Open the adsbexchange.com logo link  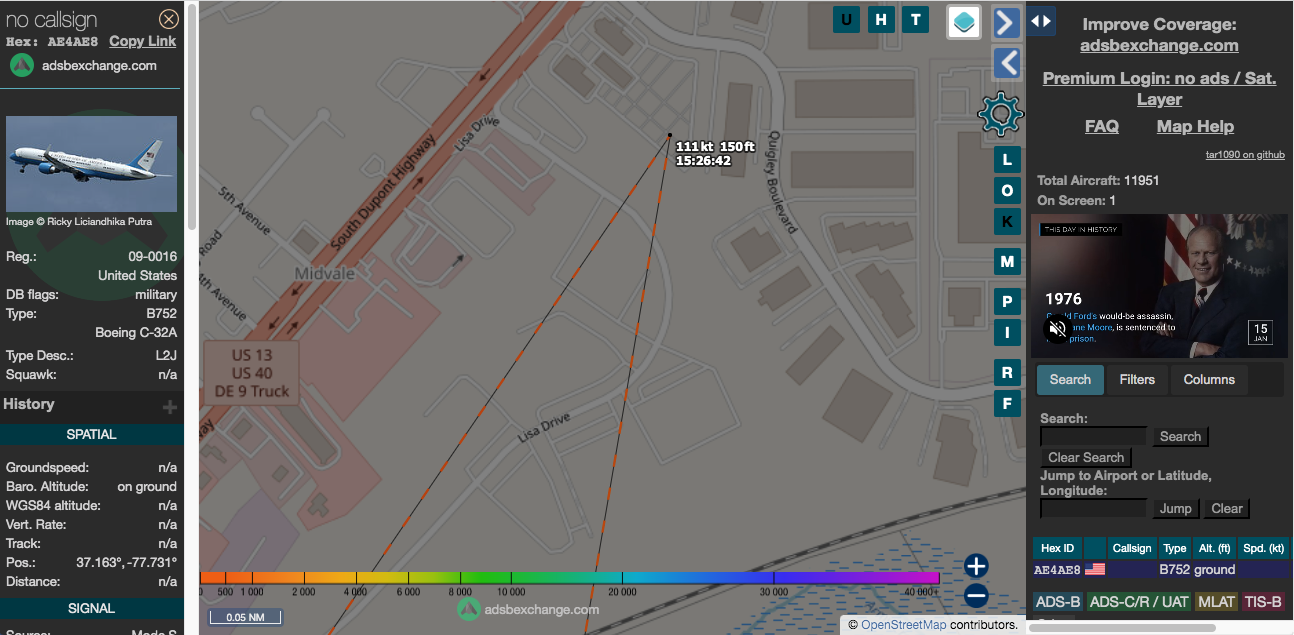coord(84,65)
